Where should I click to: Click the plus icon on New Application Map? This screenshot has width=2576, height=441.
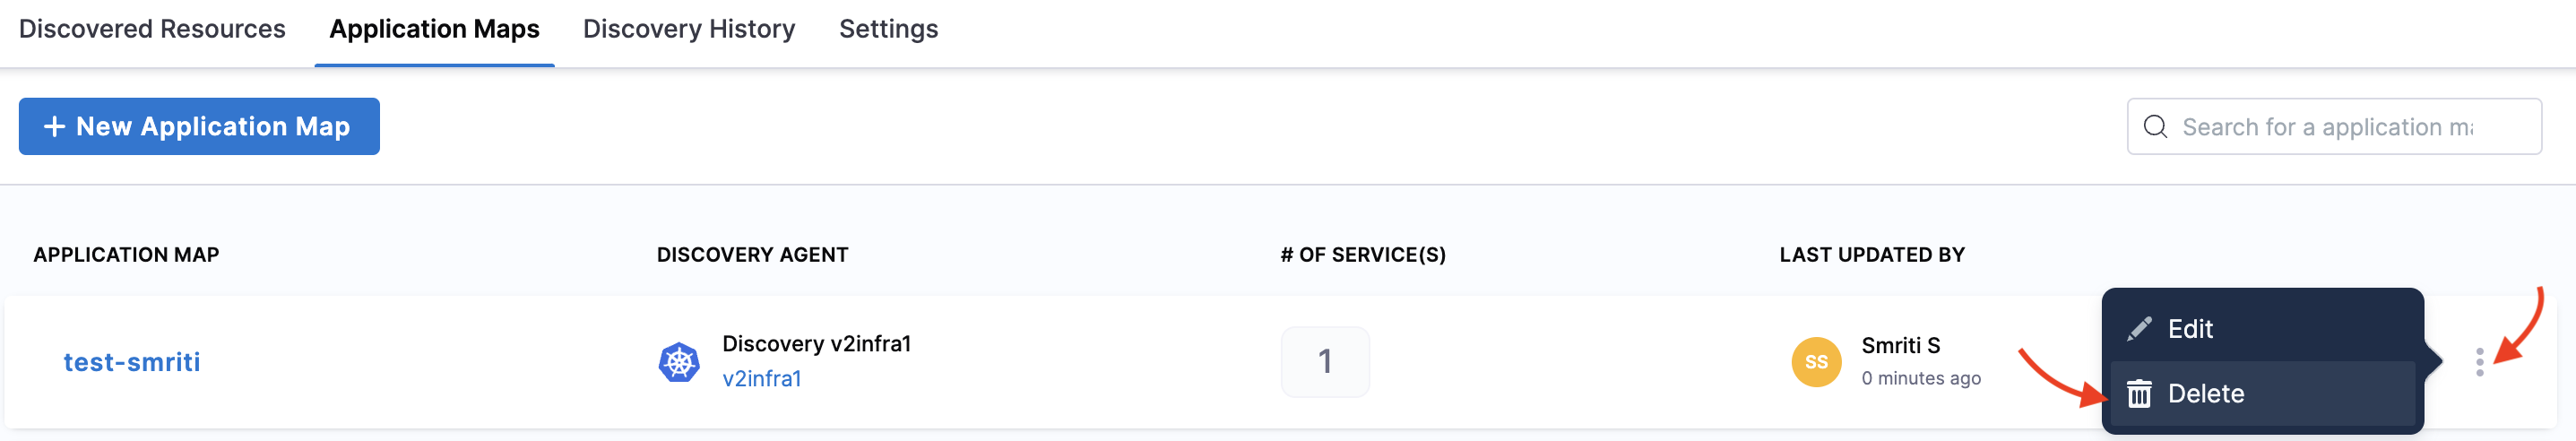pyautogui.click(x=54, y=127)
